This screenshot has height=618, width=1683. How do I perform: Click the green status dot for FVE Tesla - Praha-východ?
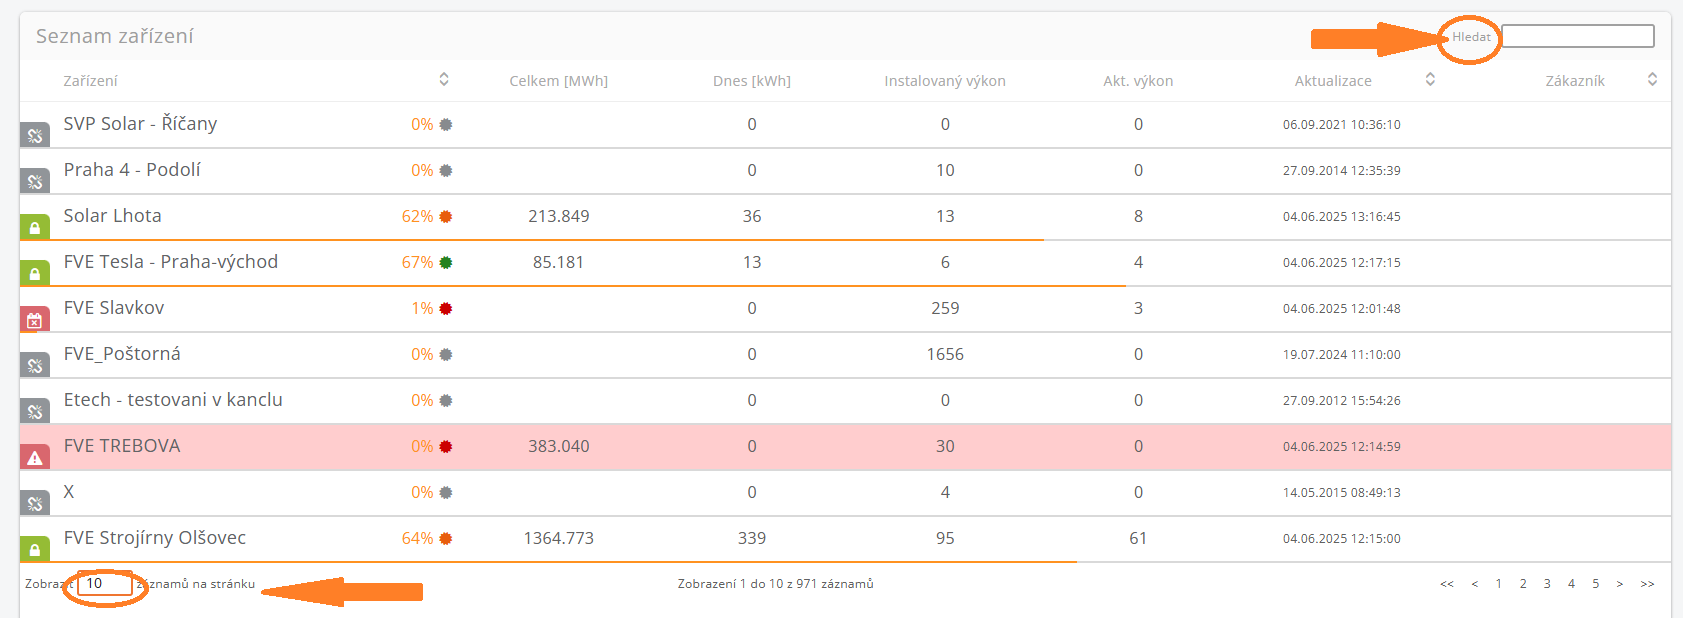(x=446, y=263)
